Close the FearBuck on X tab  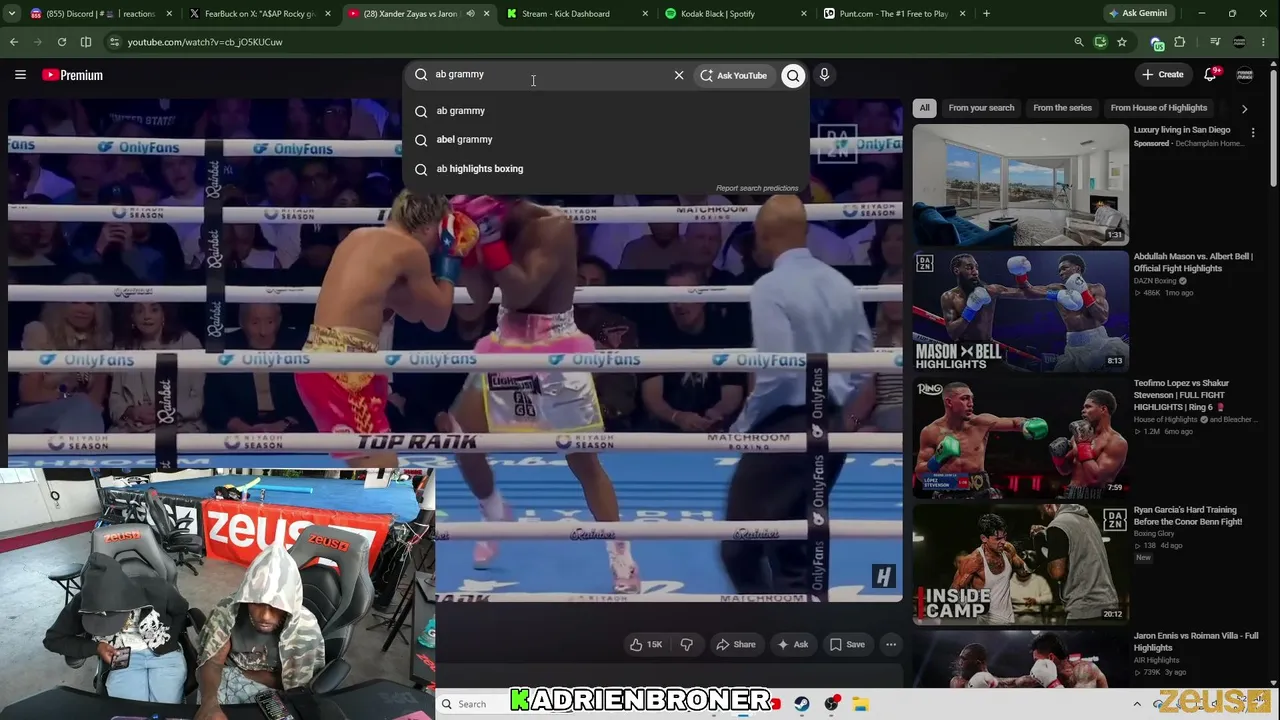pos(327,14)
